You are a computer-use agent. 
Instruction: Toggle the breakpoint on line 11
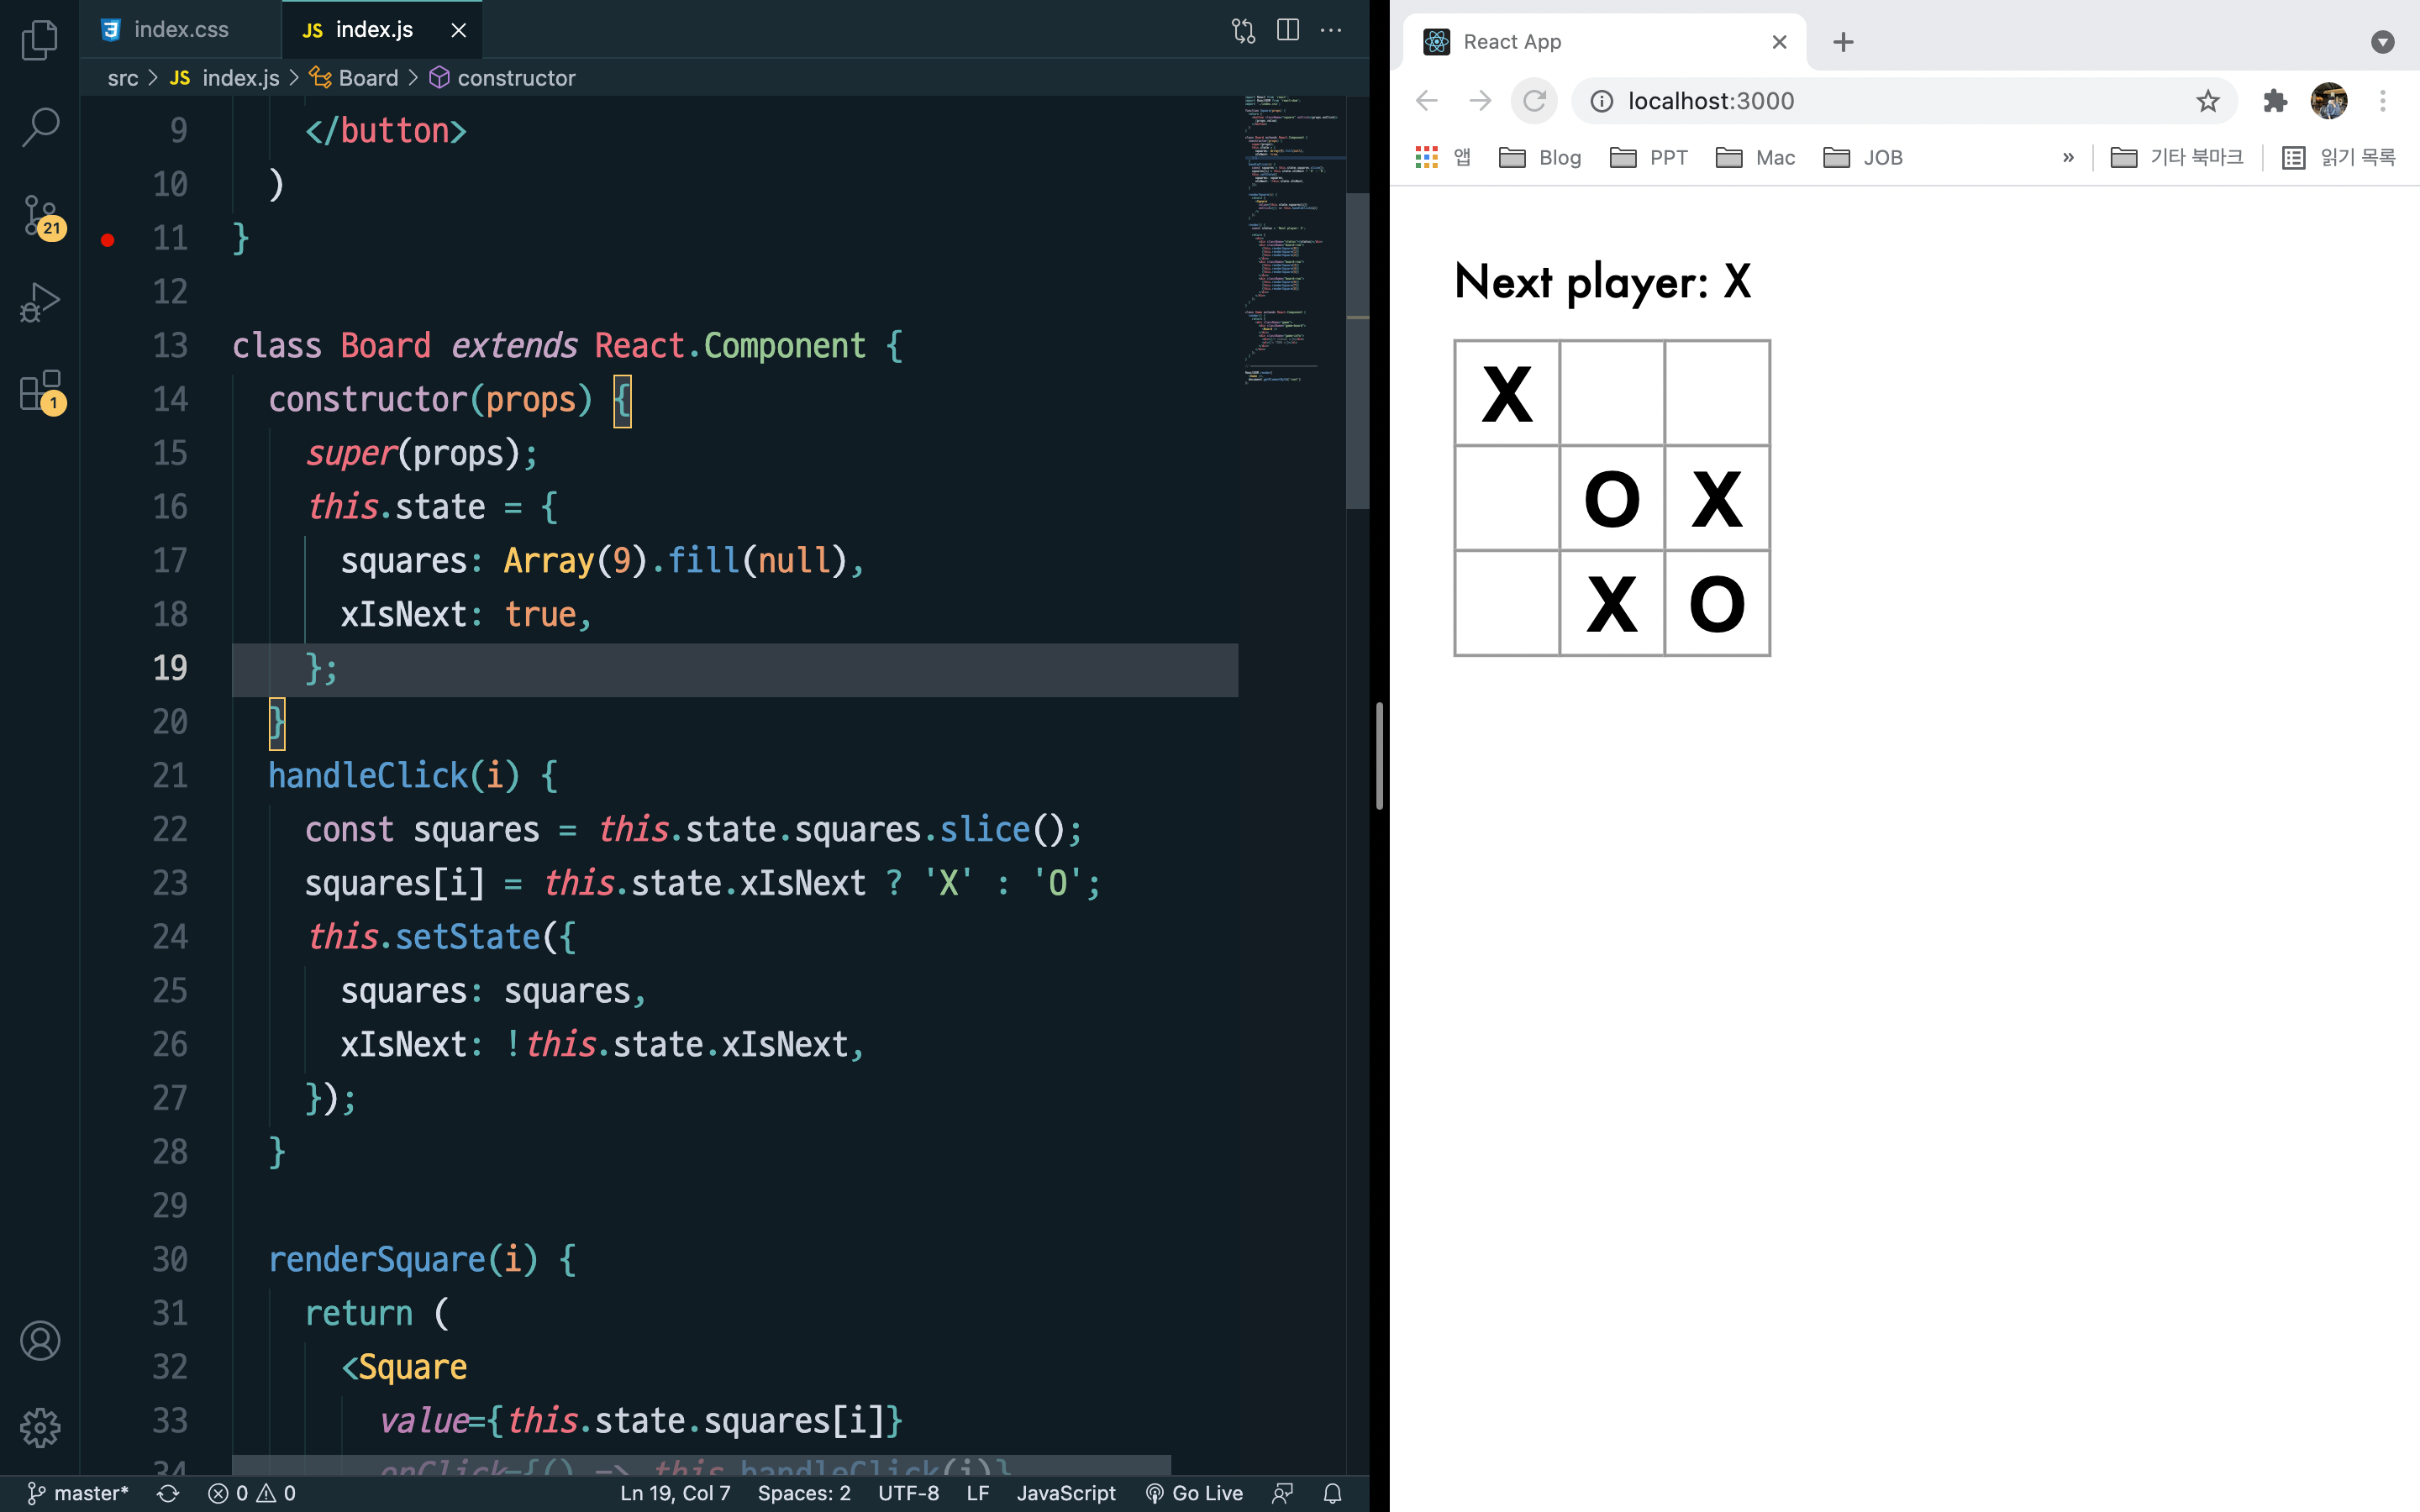pyautogui.click(x=108, y=239)
